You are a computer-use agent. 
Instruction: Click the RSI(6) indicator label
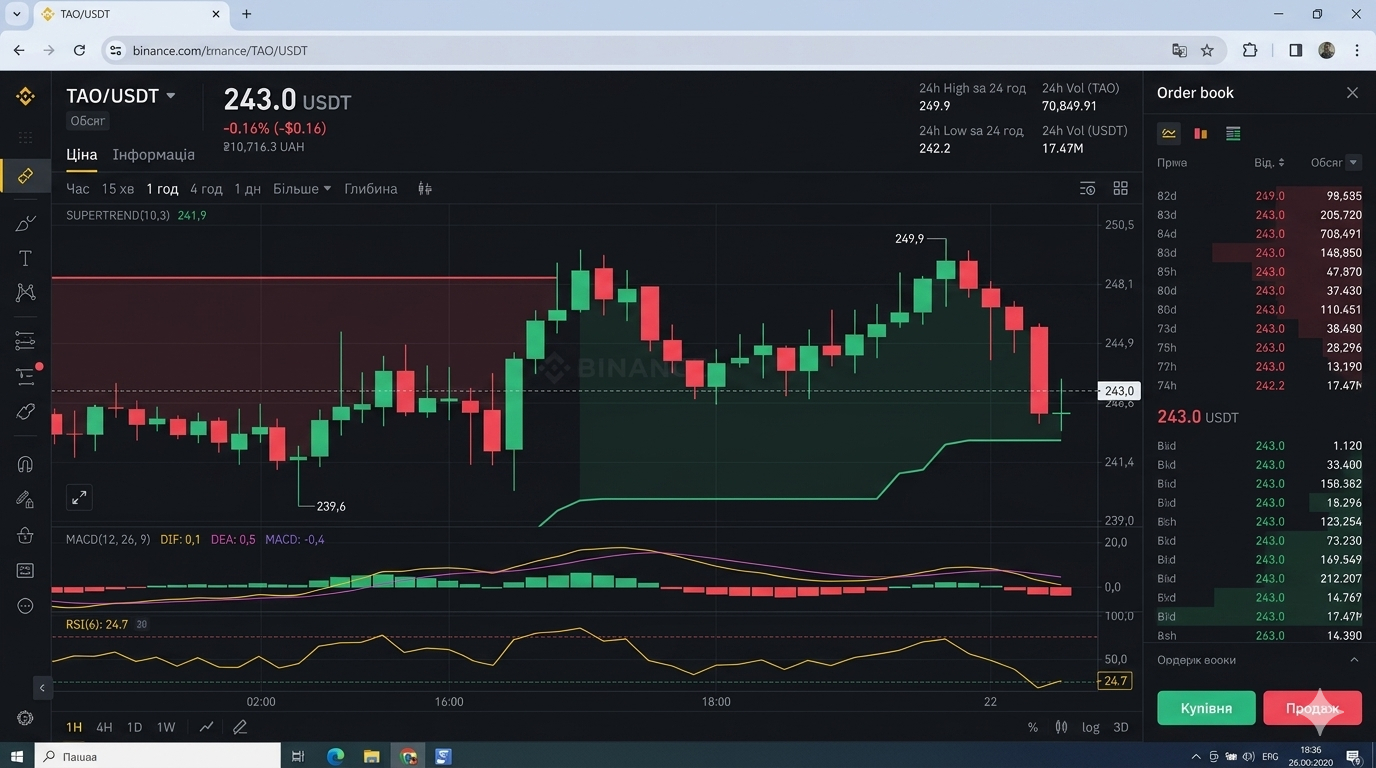point(97,624)
